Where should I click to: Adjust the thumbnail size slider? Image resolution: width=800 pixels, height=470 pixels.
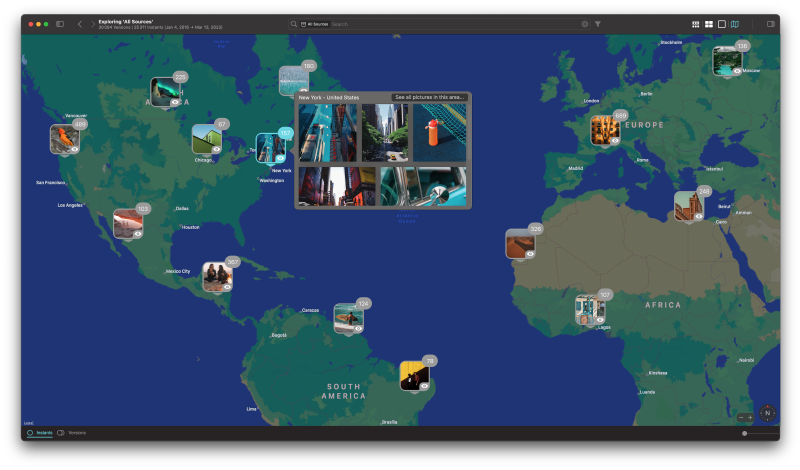point(744,433)
